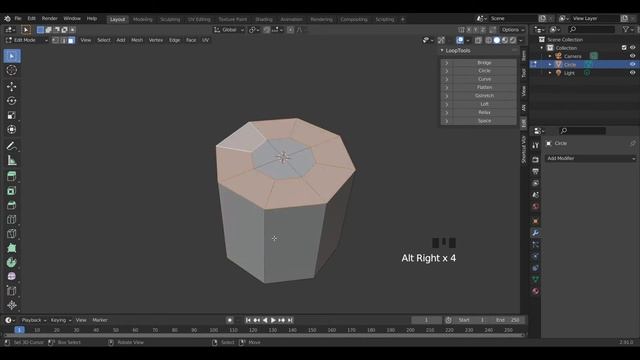Open the Options dropdown

tap(513, 30)
